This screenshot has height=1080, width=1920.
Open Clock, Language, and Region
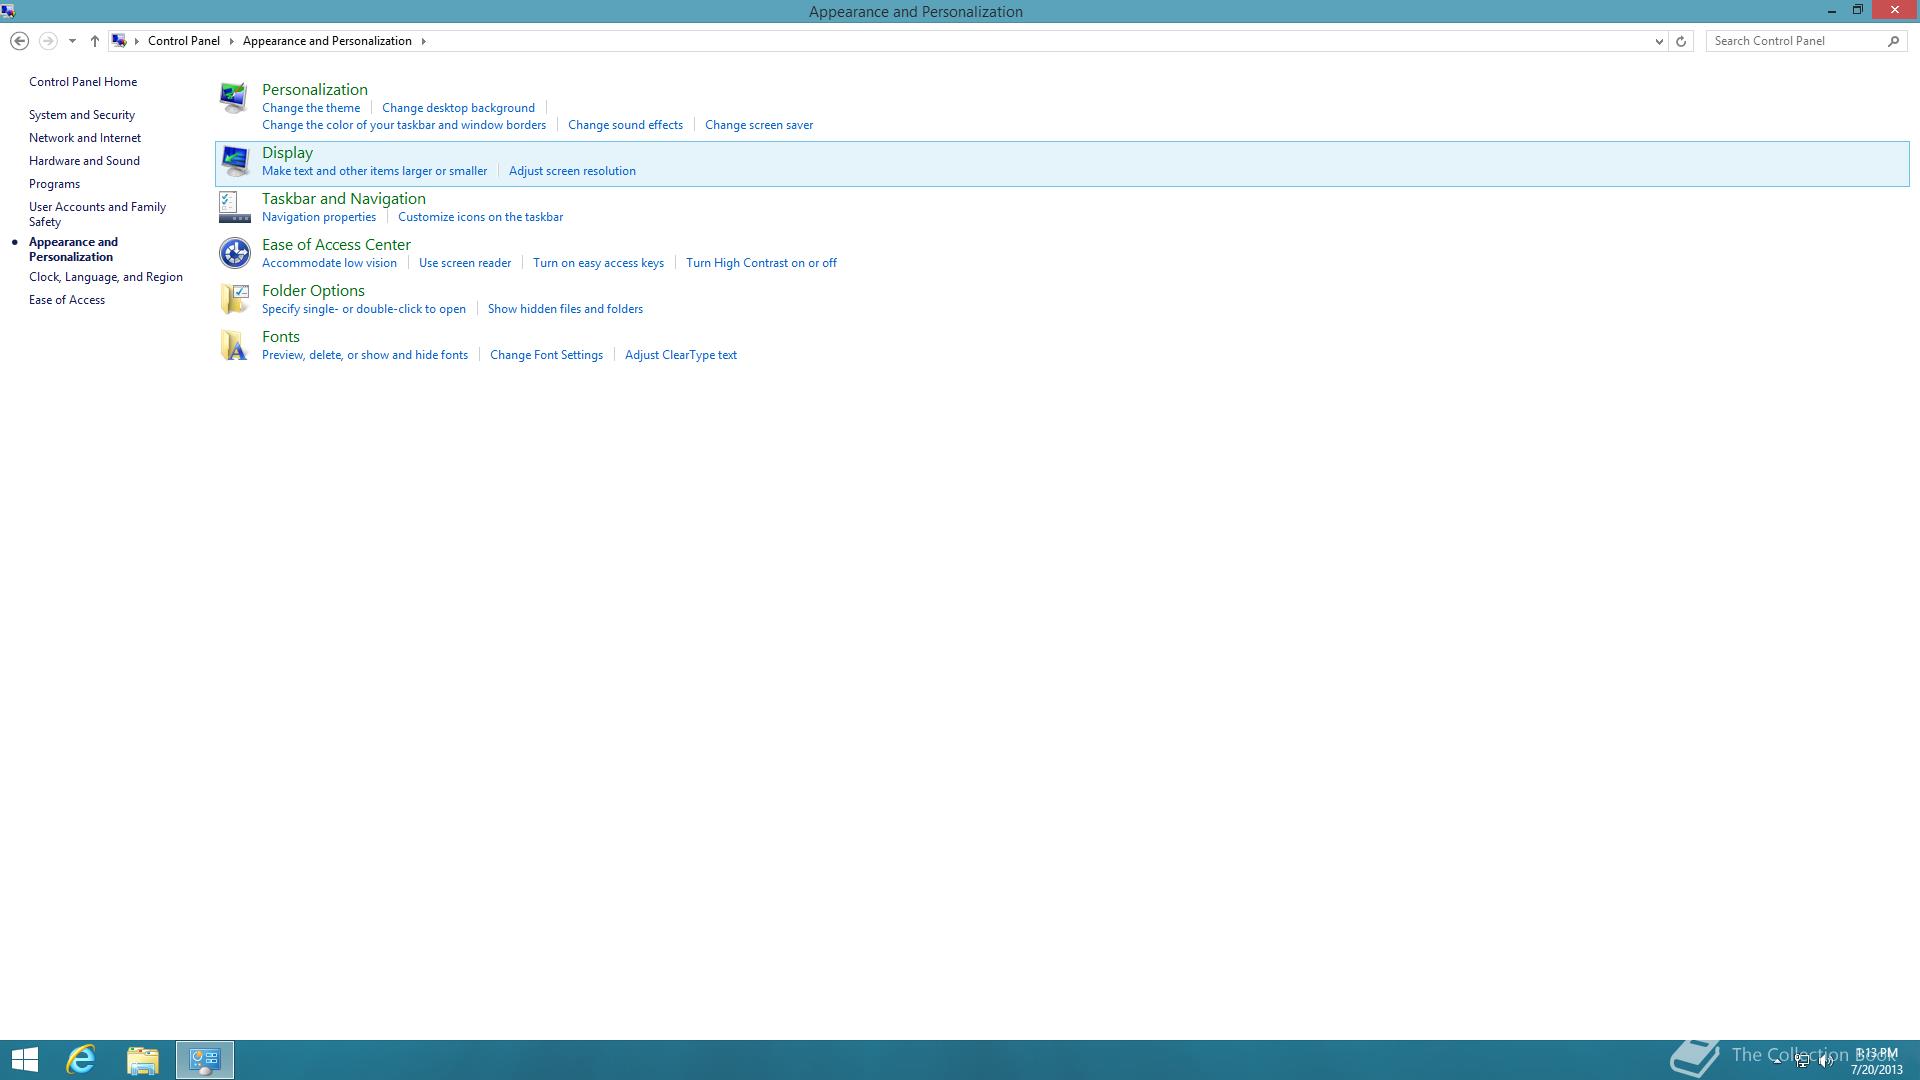106,277
